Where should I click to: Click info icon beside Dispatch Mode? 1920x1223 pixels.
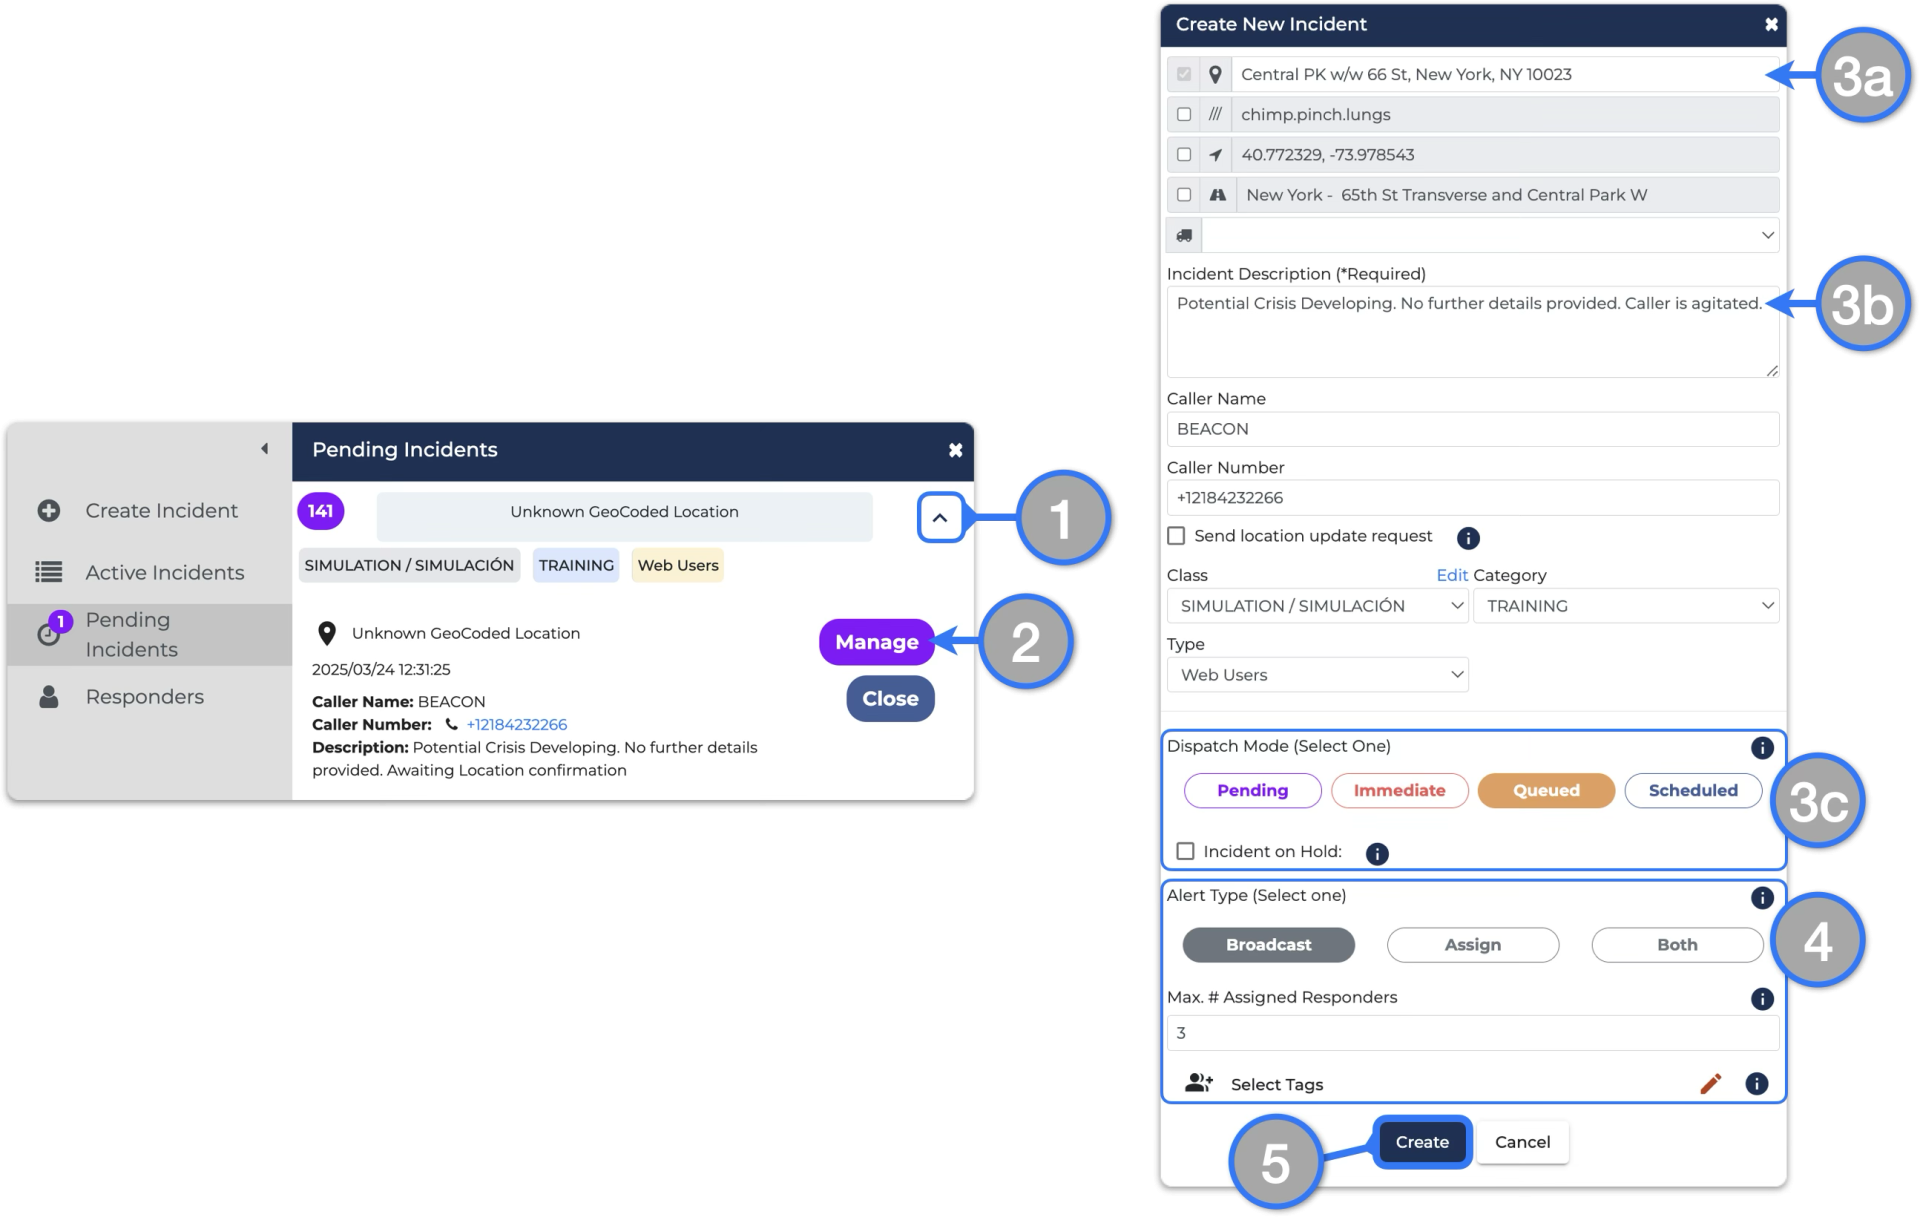coord(1762,748)
